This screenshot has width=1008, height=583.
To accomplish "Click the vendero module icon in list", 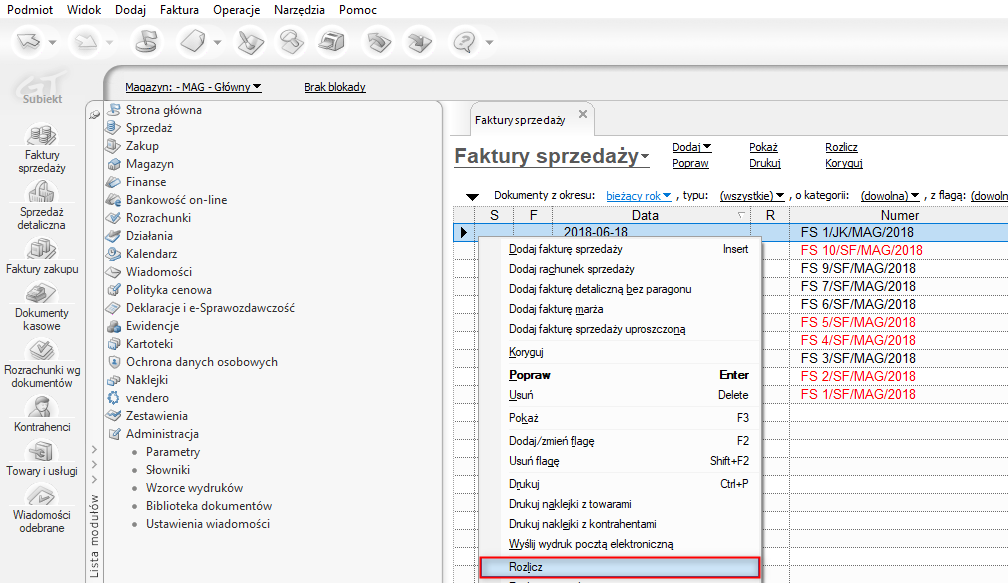I will tap(114, 398).
